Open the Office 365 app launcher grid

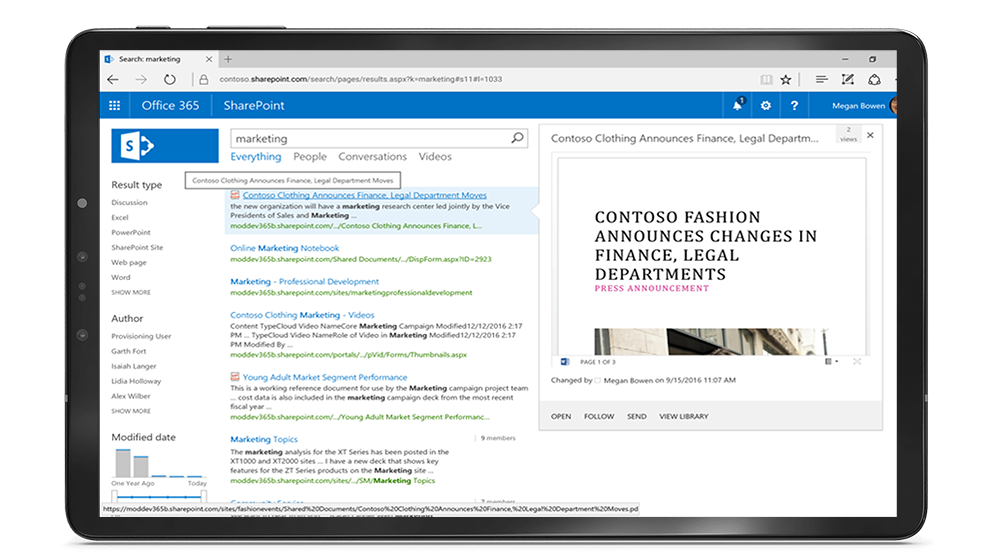(114, 105)
